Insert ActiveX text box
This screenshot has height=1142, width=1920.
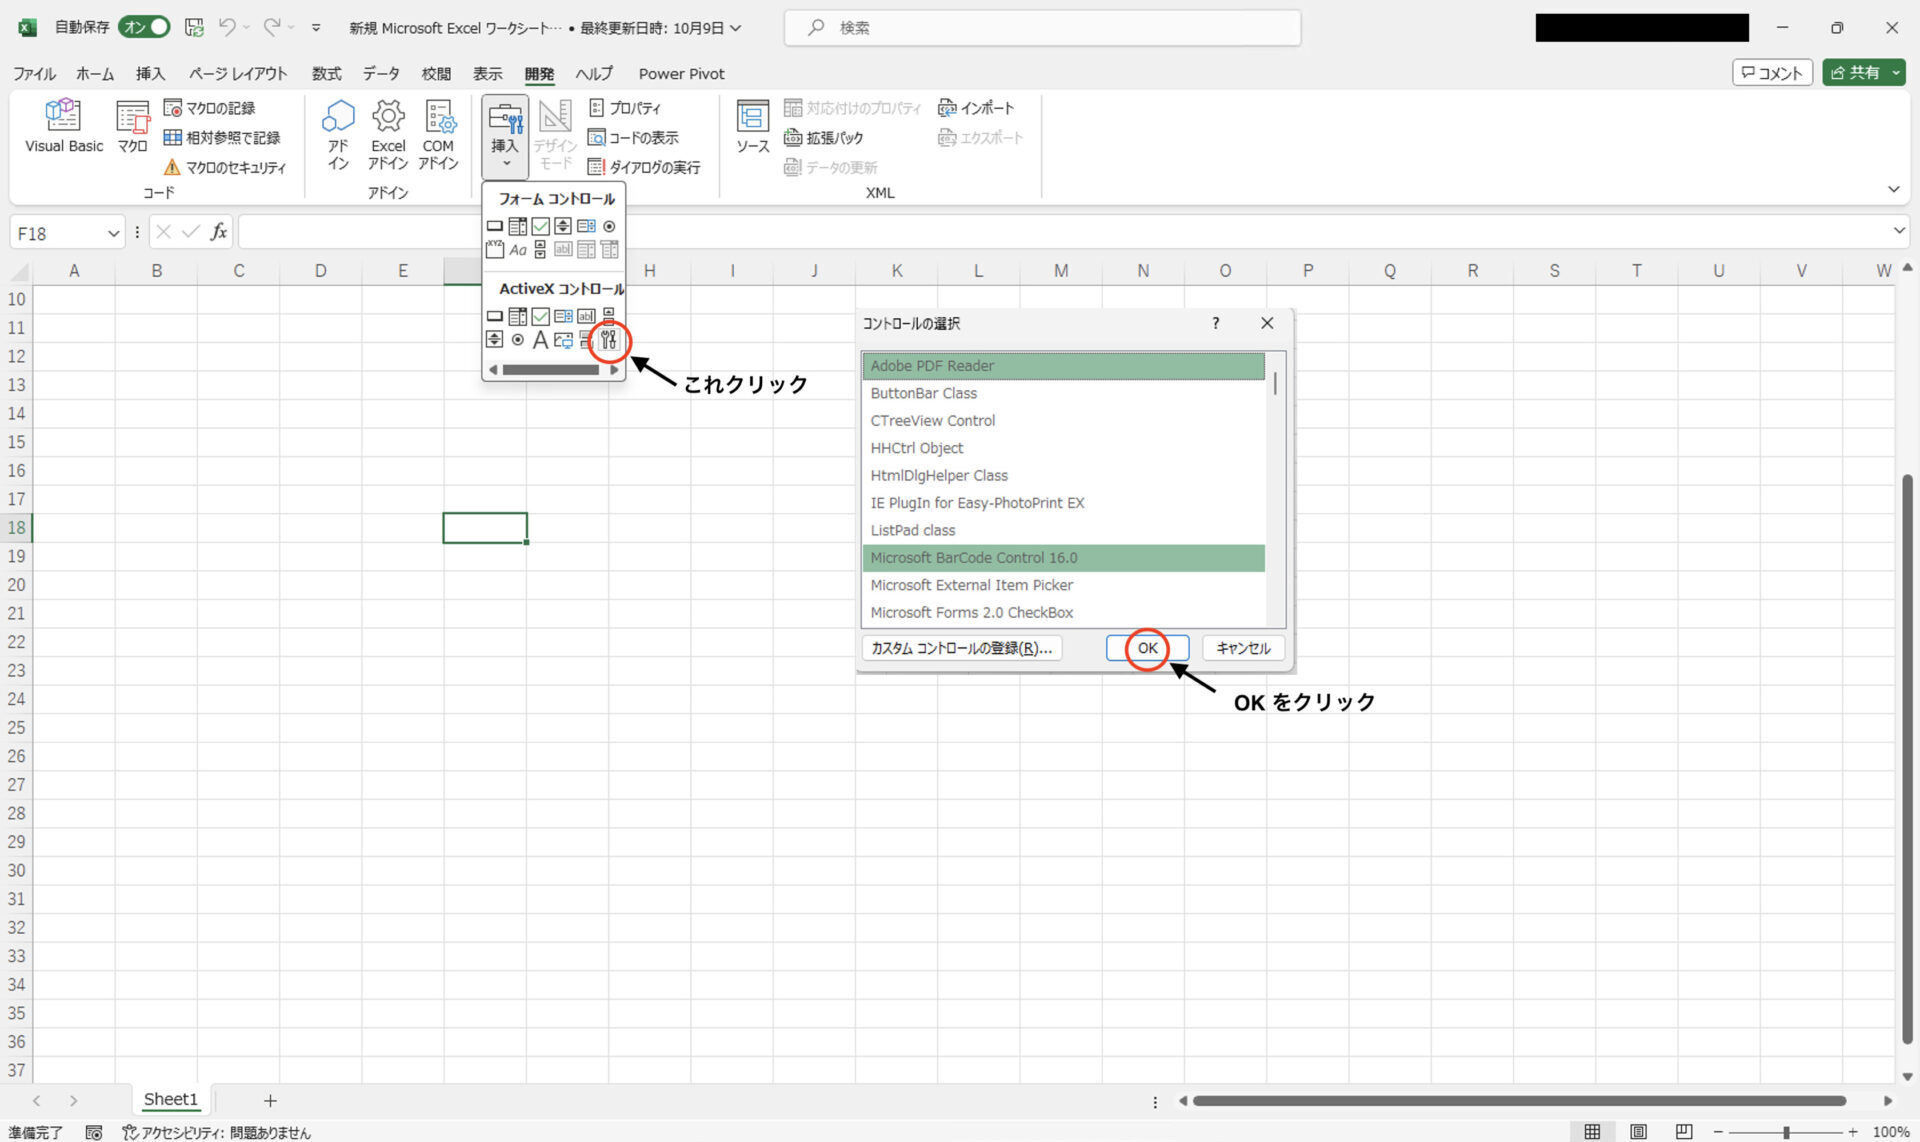coord(586,316)
